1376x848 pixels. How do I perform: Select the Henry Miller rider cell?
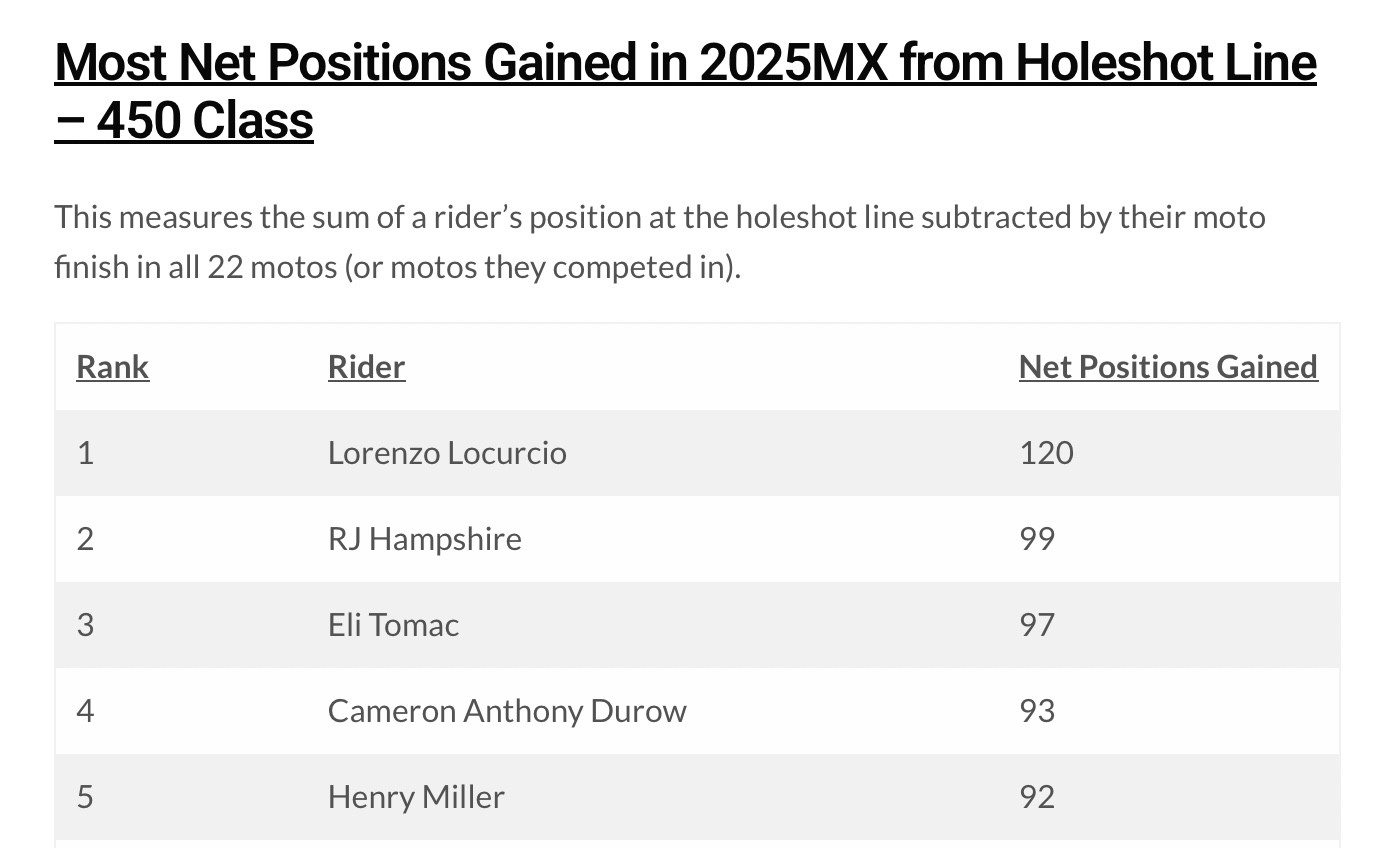(416, 797)
